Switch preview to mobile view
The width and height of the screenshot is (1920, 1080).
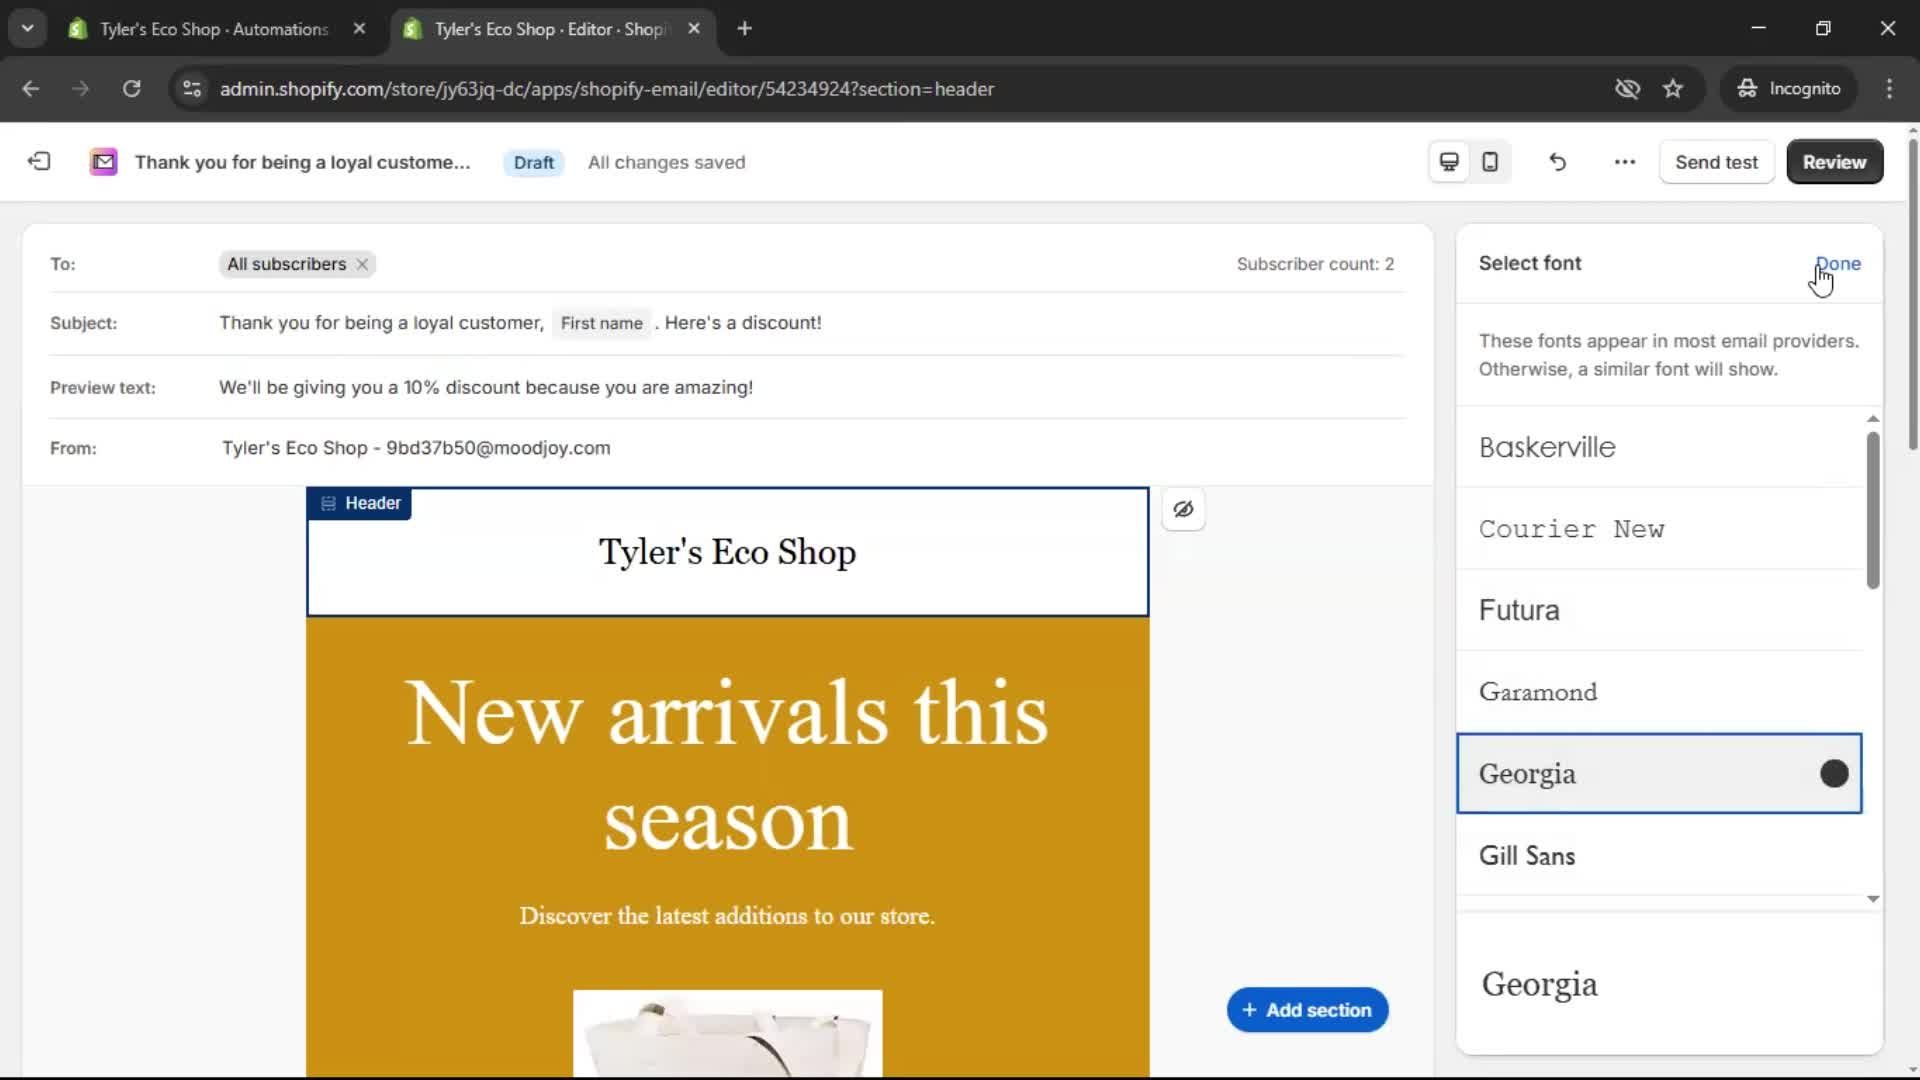[1489, 161]
